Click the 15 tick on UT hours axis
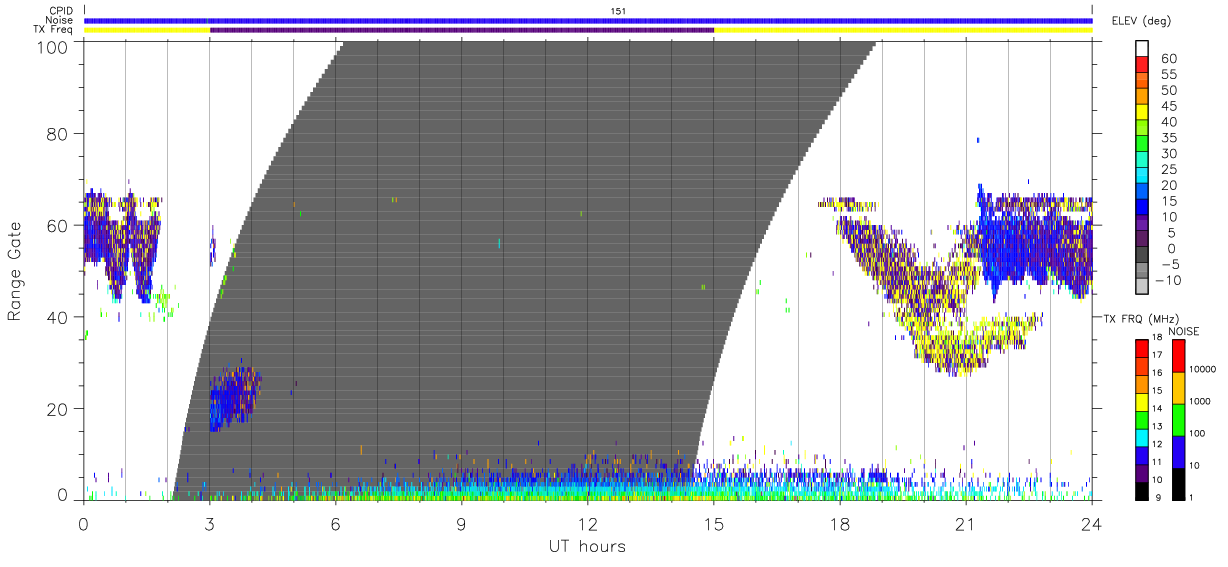This screenshot has height=567, width=1228. (x=714, y=523)
